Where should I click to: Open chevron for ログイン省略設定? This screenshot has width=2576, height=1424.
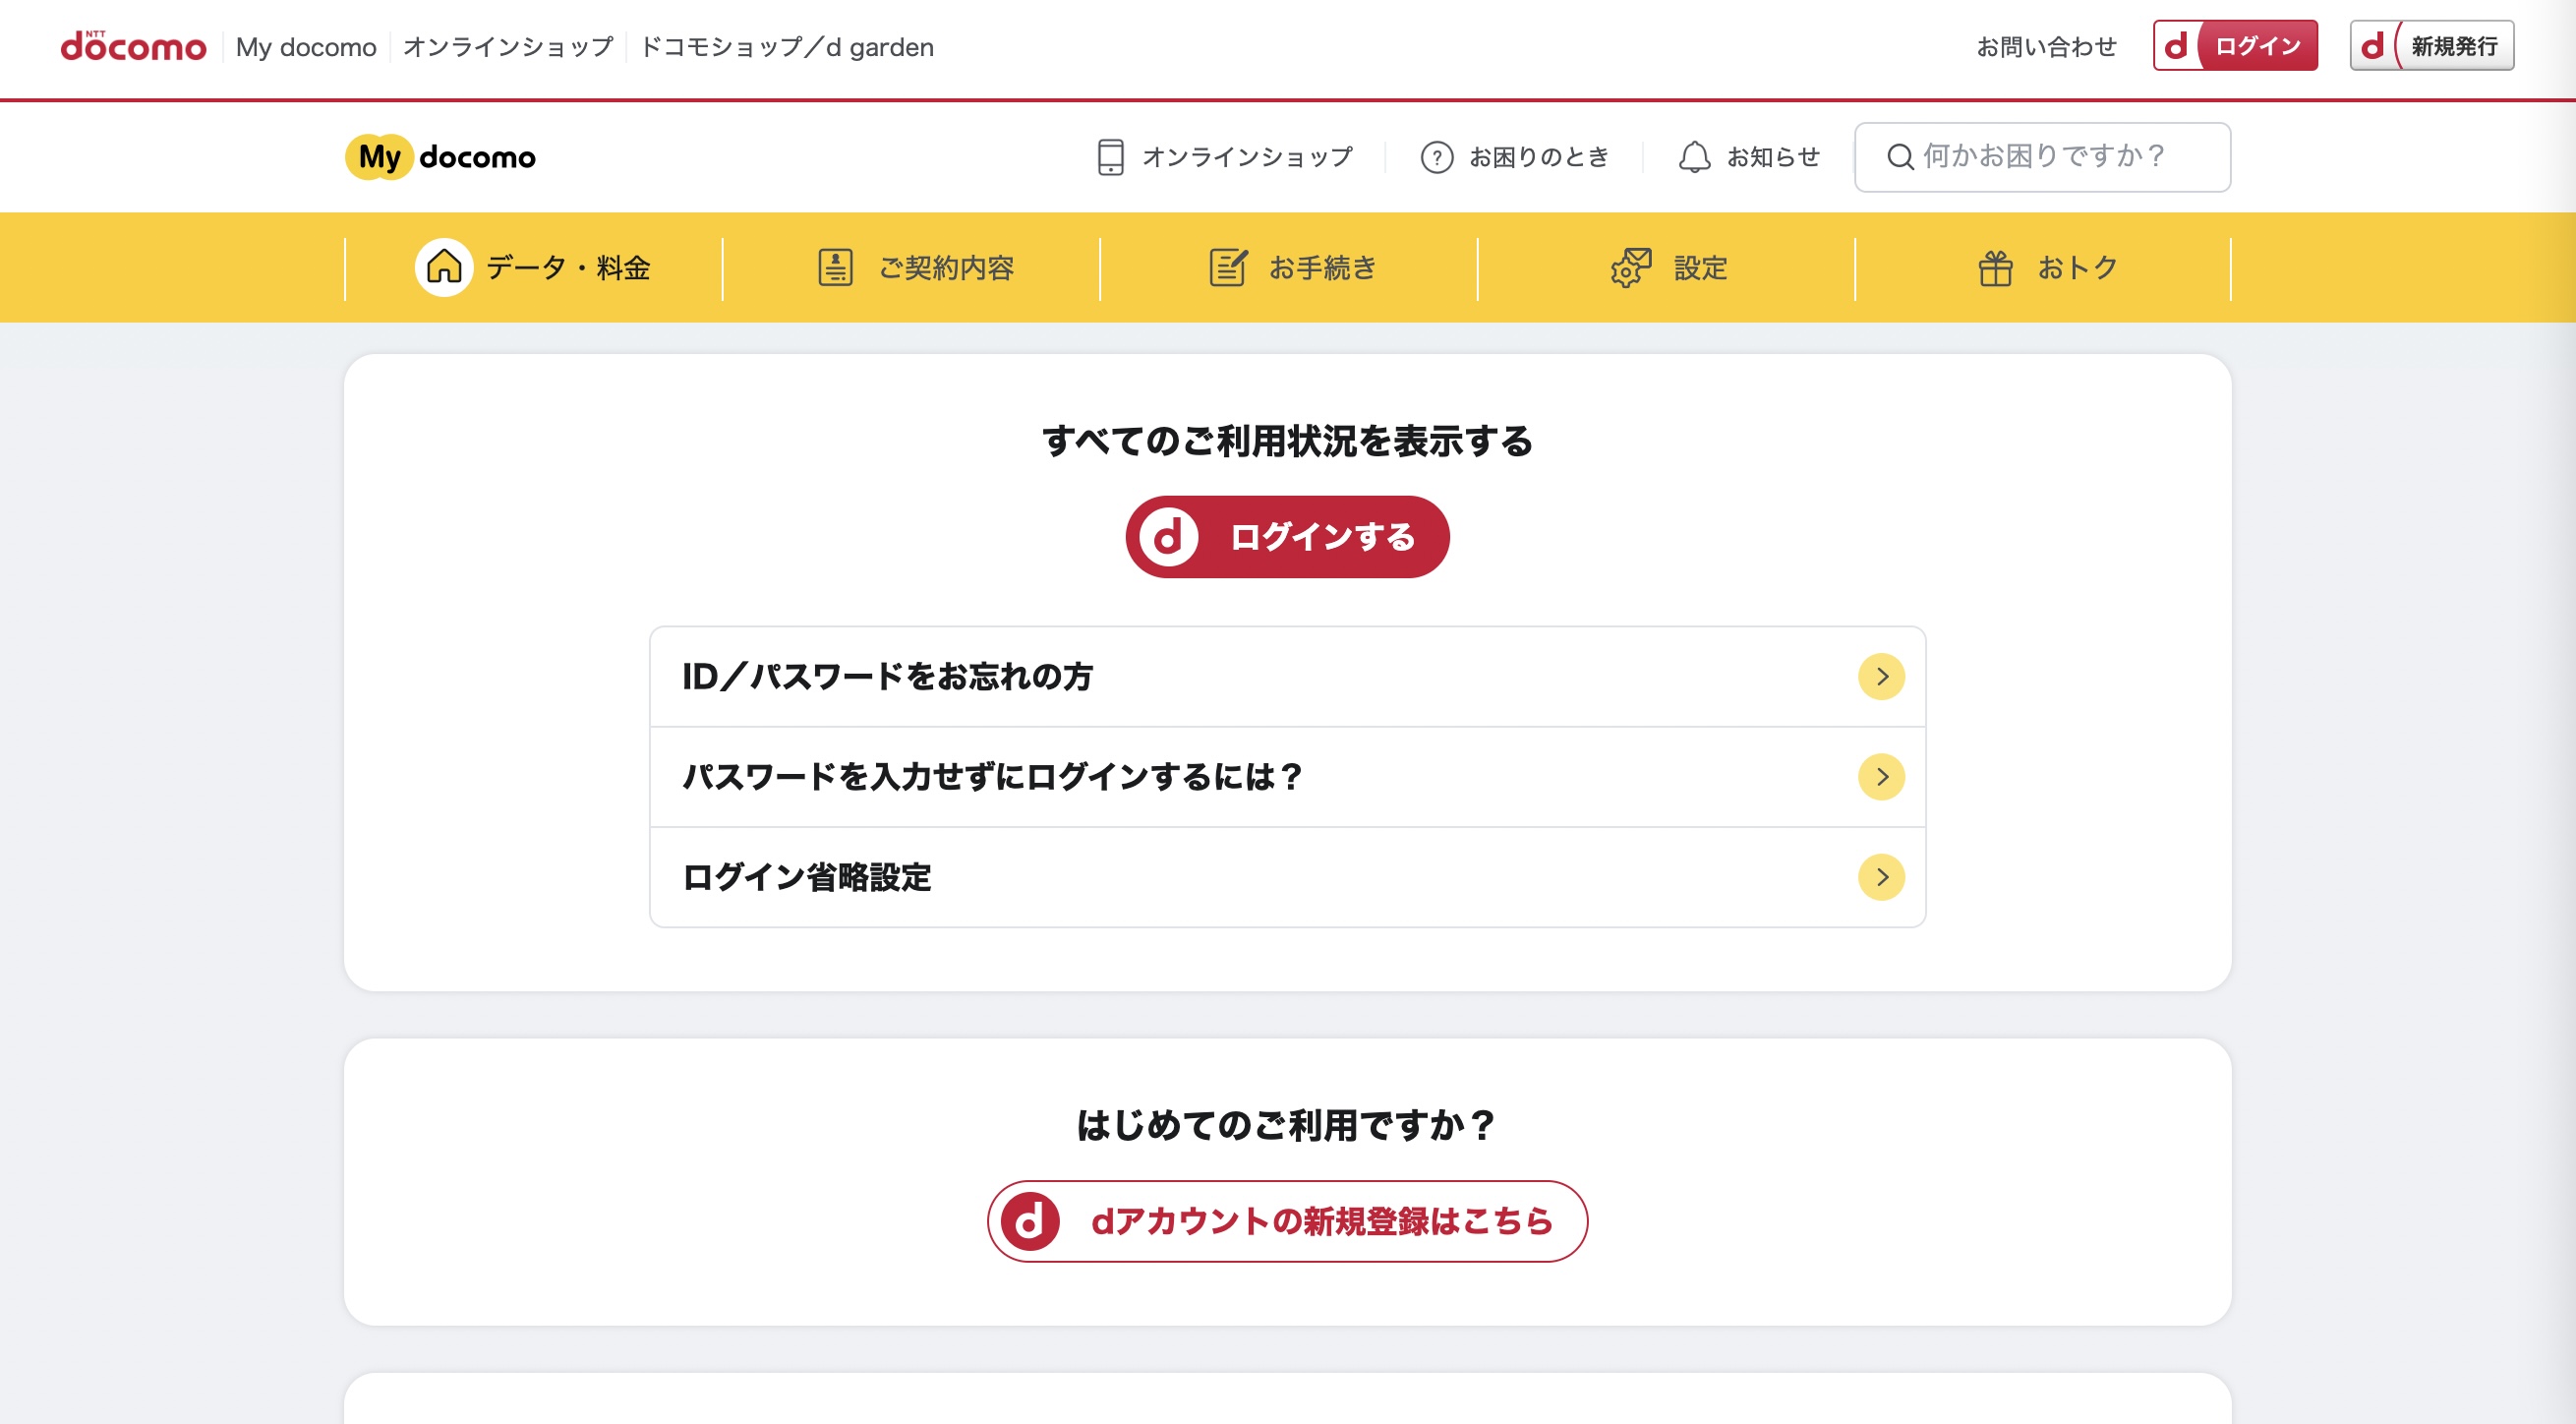click(1881, 877)
